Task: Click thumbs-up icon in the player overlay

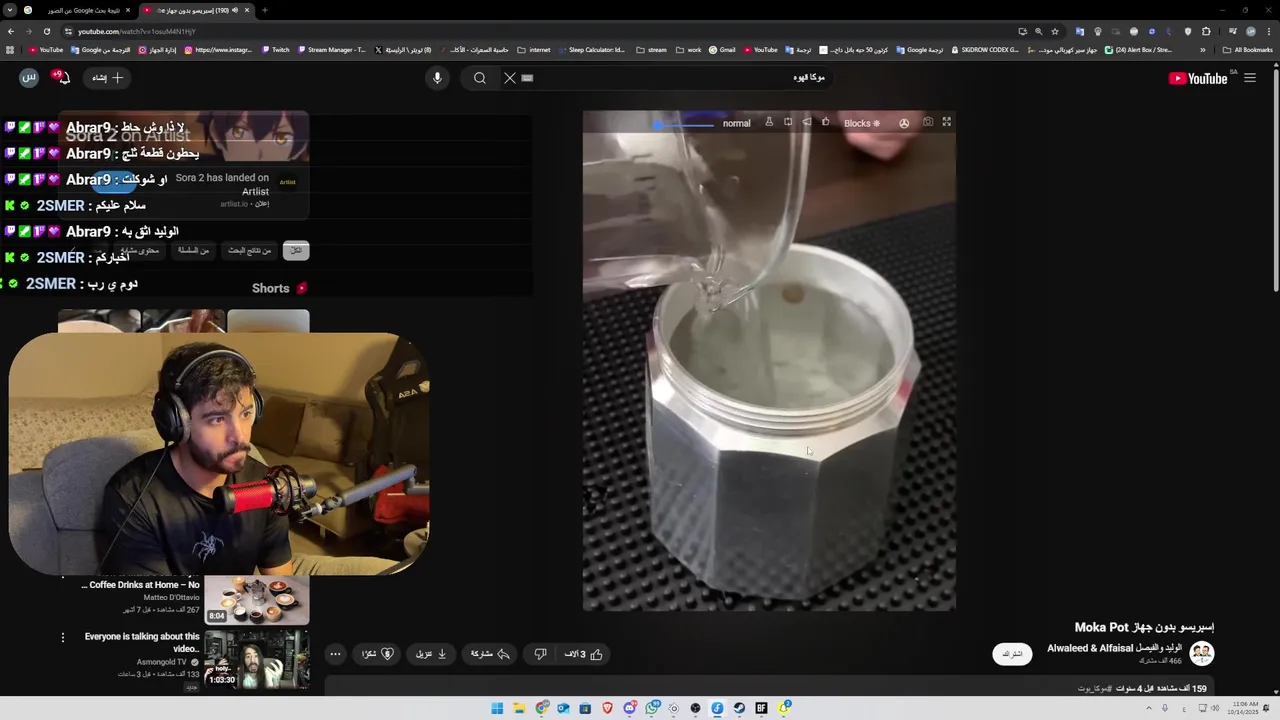Action: tap(825, 122)
